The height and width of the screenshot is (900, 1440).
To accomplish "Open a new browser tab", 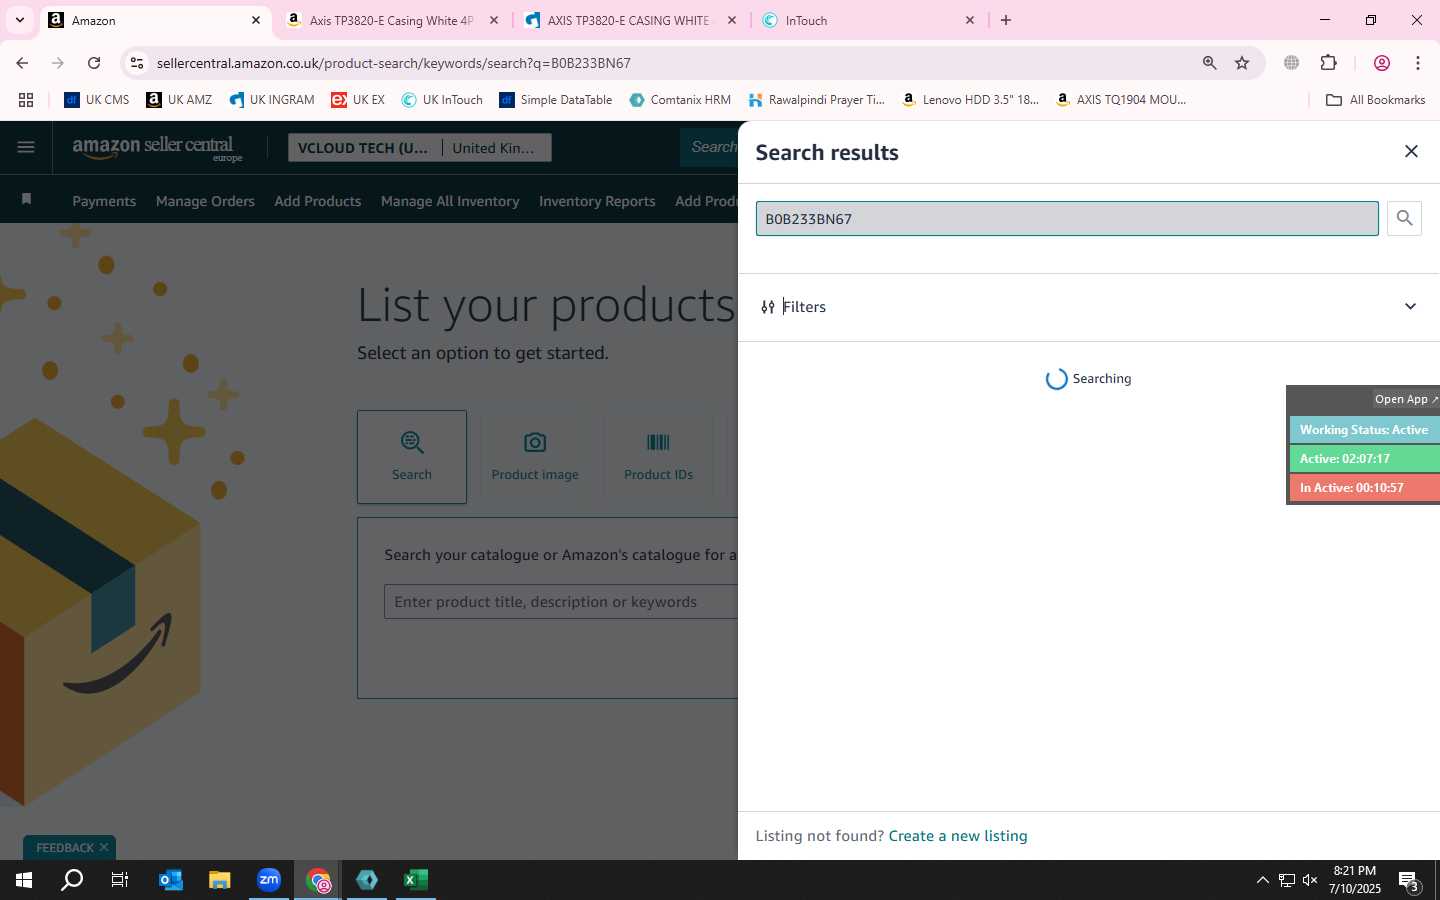I will click(x=1006, y=20).
